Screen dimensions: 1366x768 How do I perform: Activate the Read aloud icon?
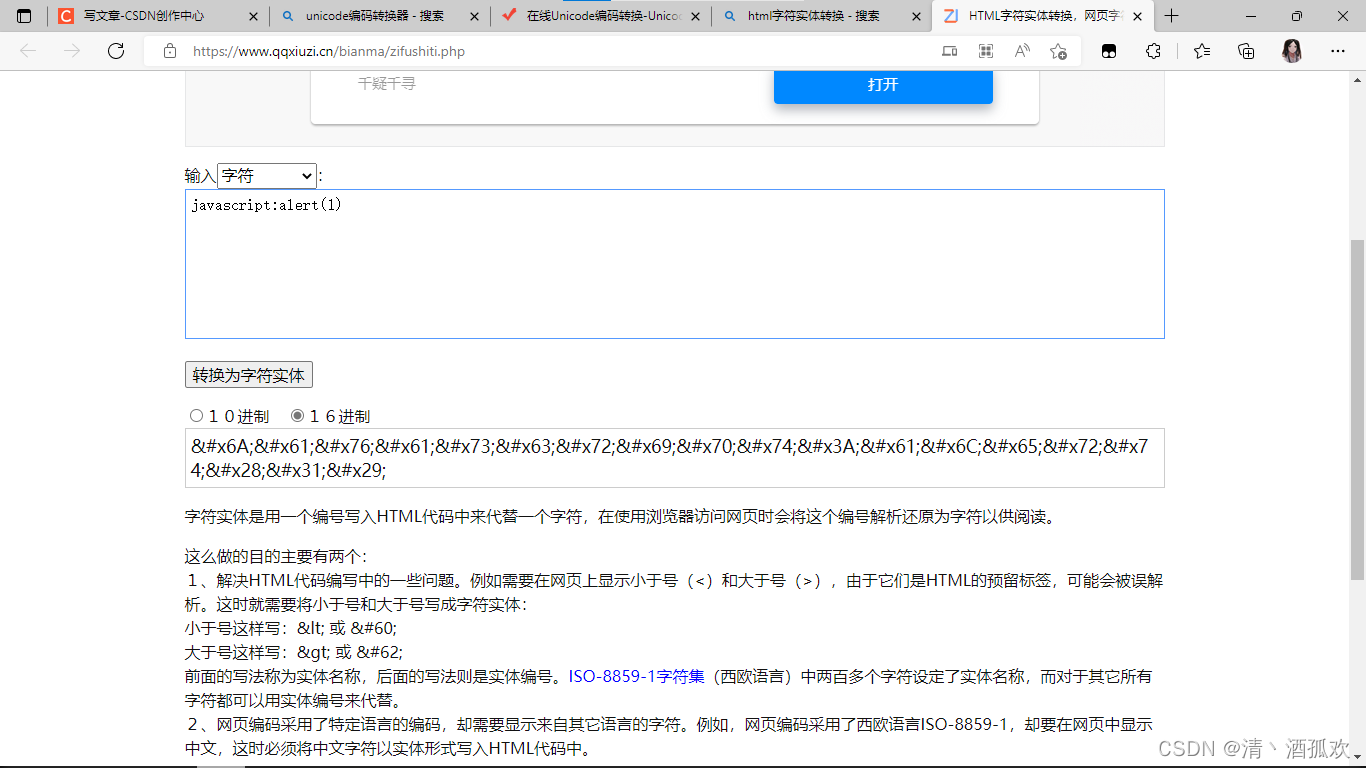tap(1022, 51)
